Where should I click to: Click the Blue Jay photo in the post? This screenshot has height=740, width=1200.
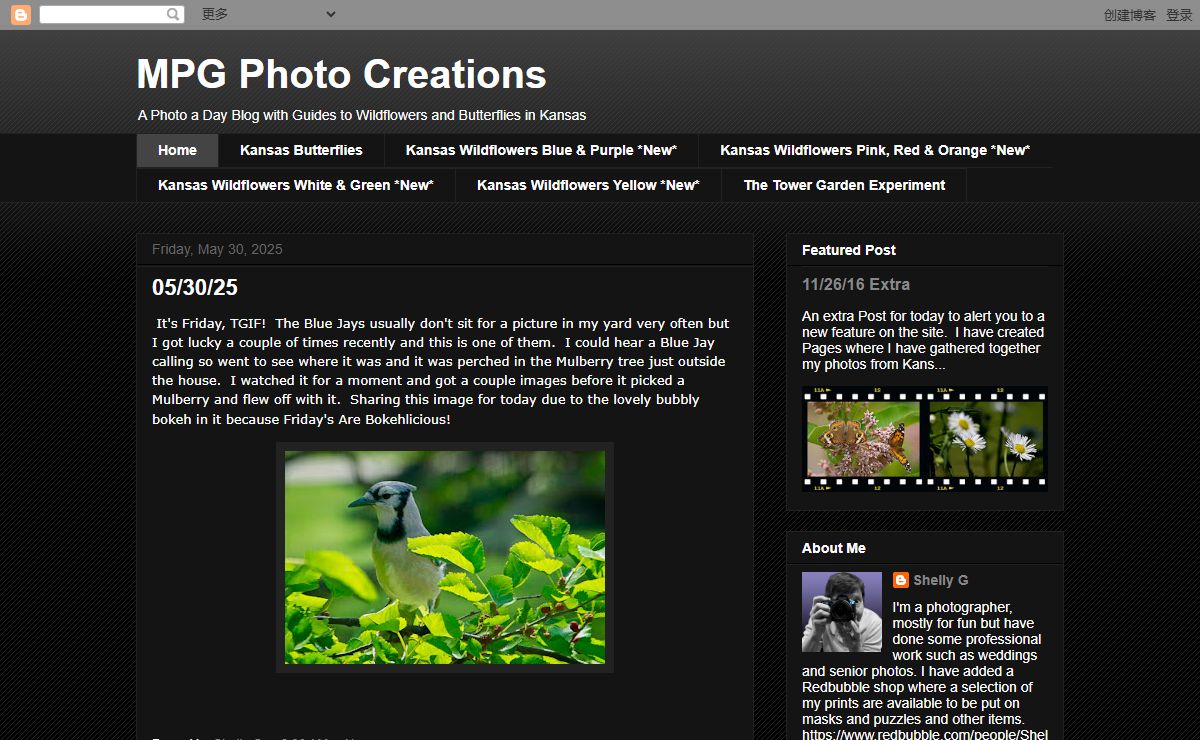click(x=445, y=557)
